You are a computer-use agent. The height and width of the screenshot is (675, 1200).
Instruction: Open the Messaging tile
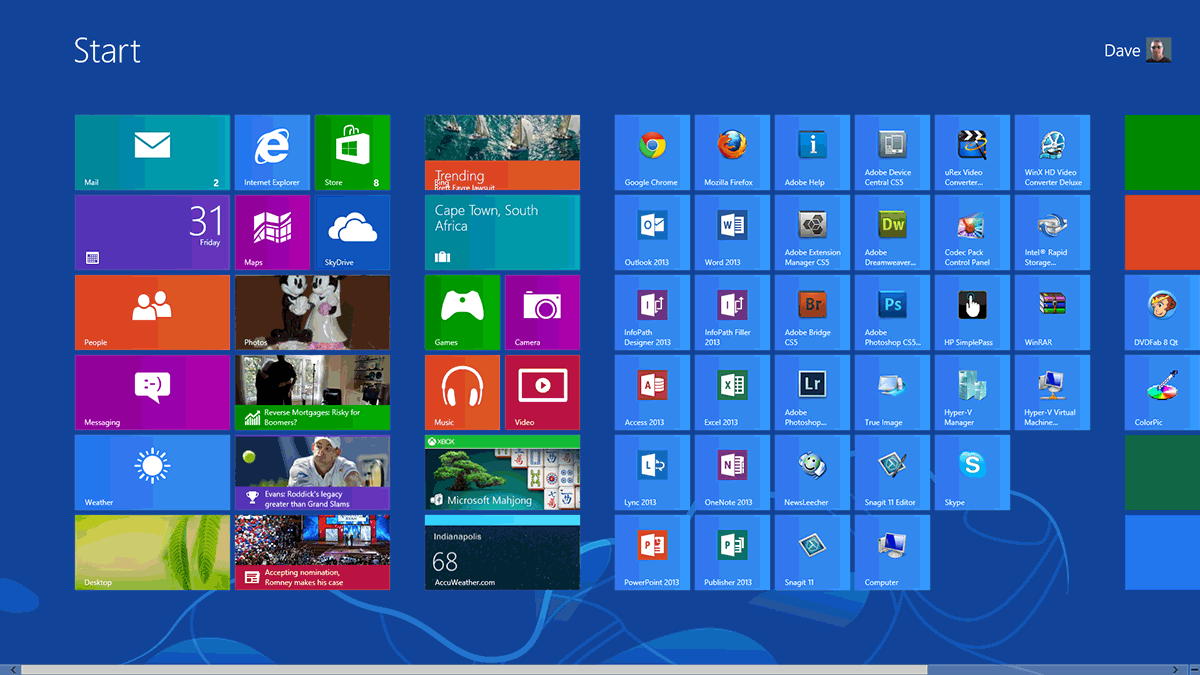[x=152, y=392]
